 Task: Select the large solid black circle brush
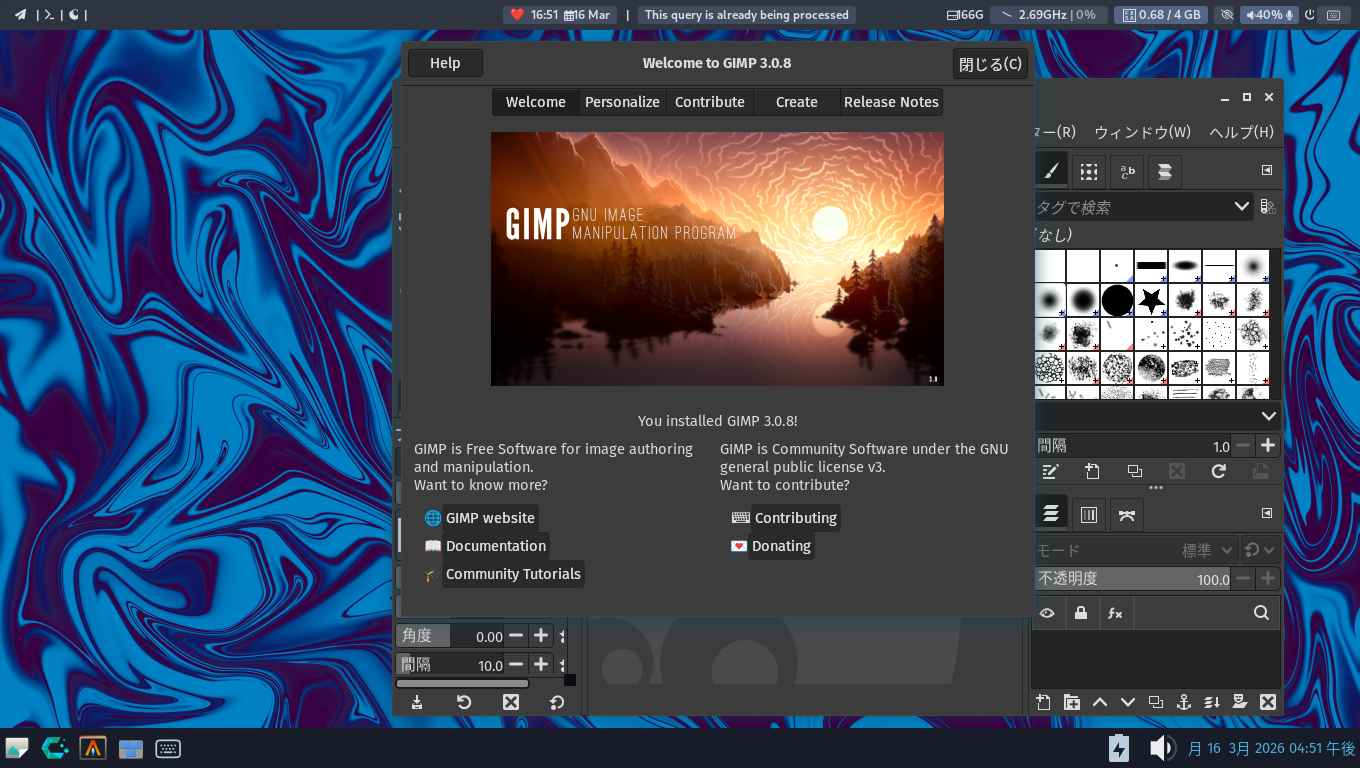1117,300
